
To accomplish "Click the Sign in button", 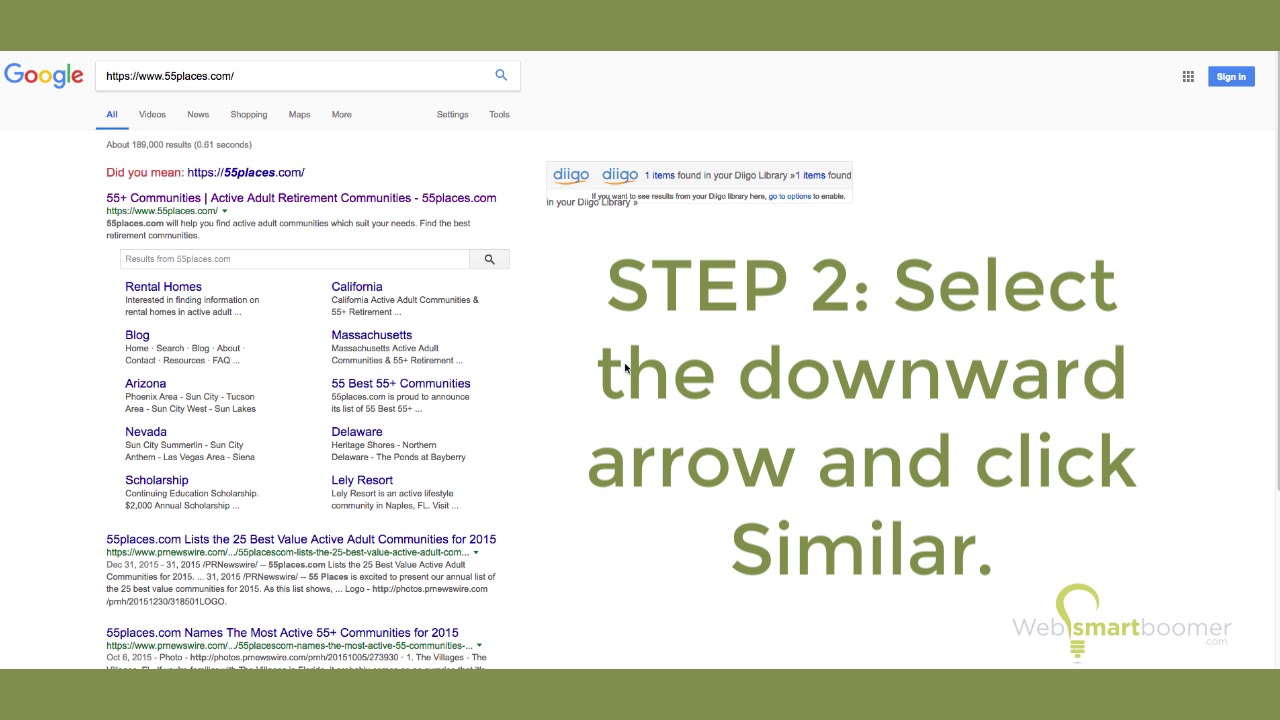I will click(x=1231, y=77).
